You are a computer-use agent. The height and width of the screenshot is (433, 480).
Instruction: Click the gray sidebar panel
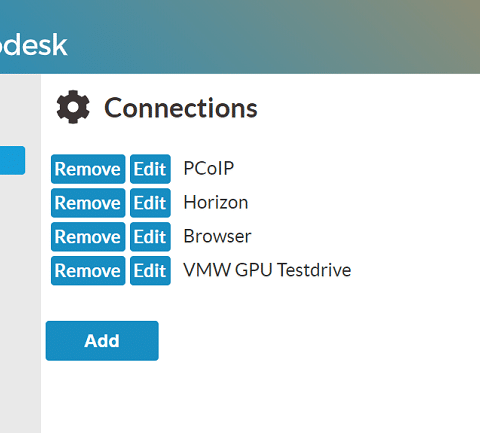point(20,300)
